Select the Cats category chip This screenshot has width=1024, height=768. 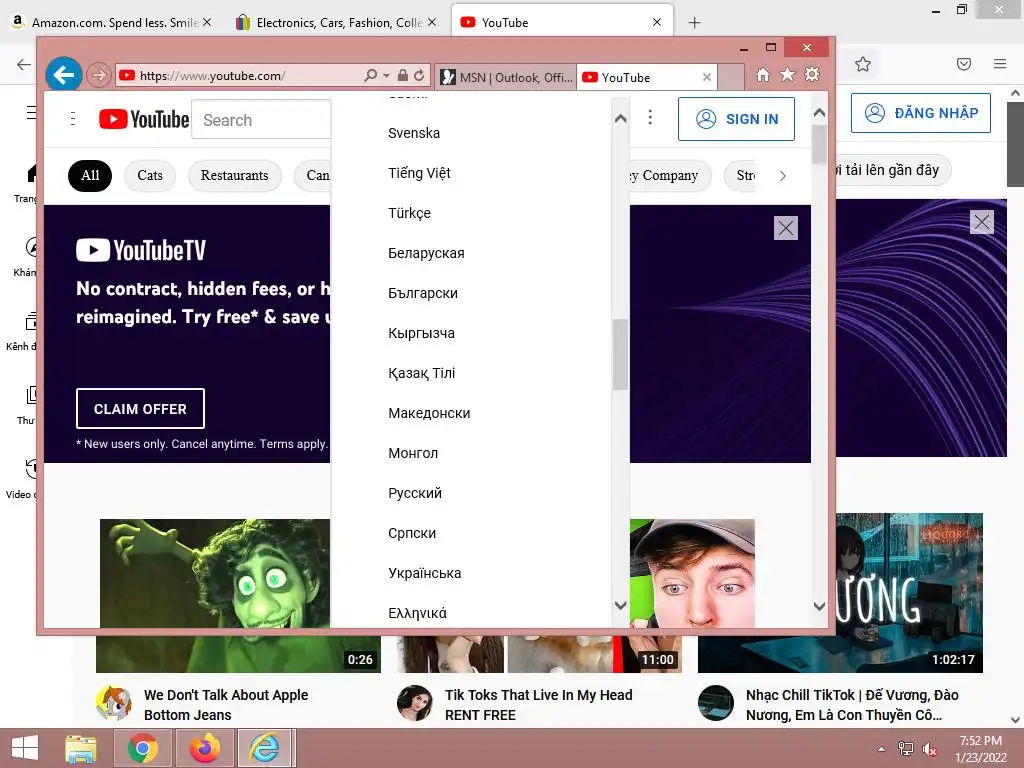150,176
